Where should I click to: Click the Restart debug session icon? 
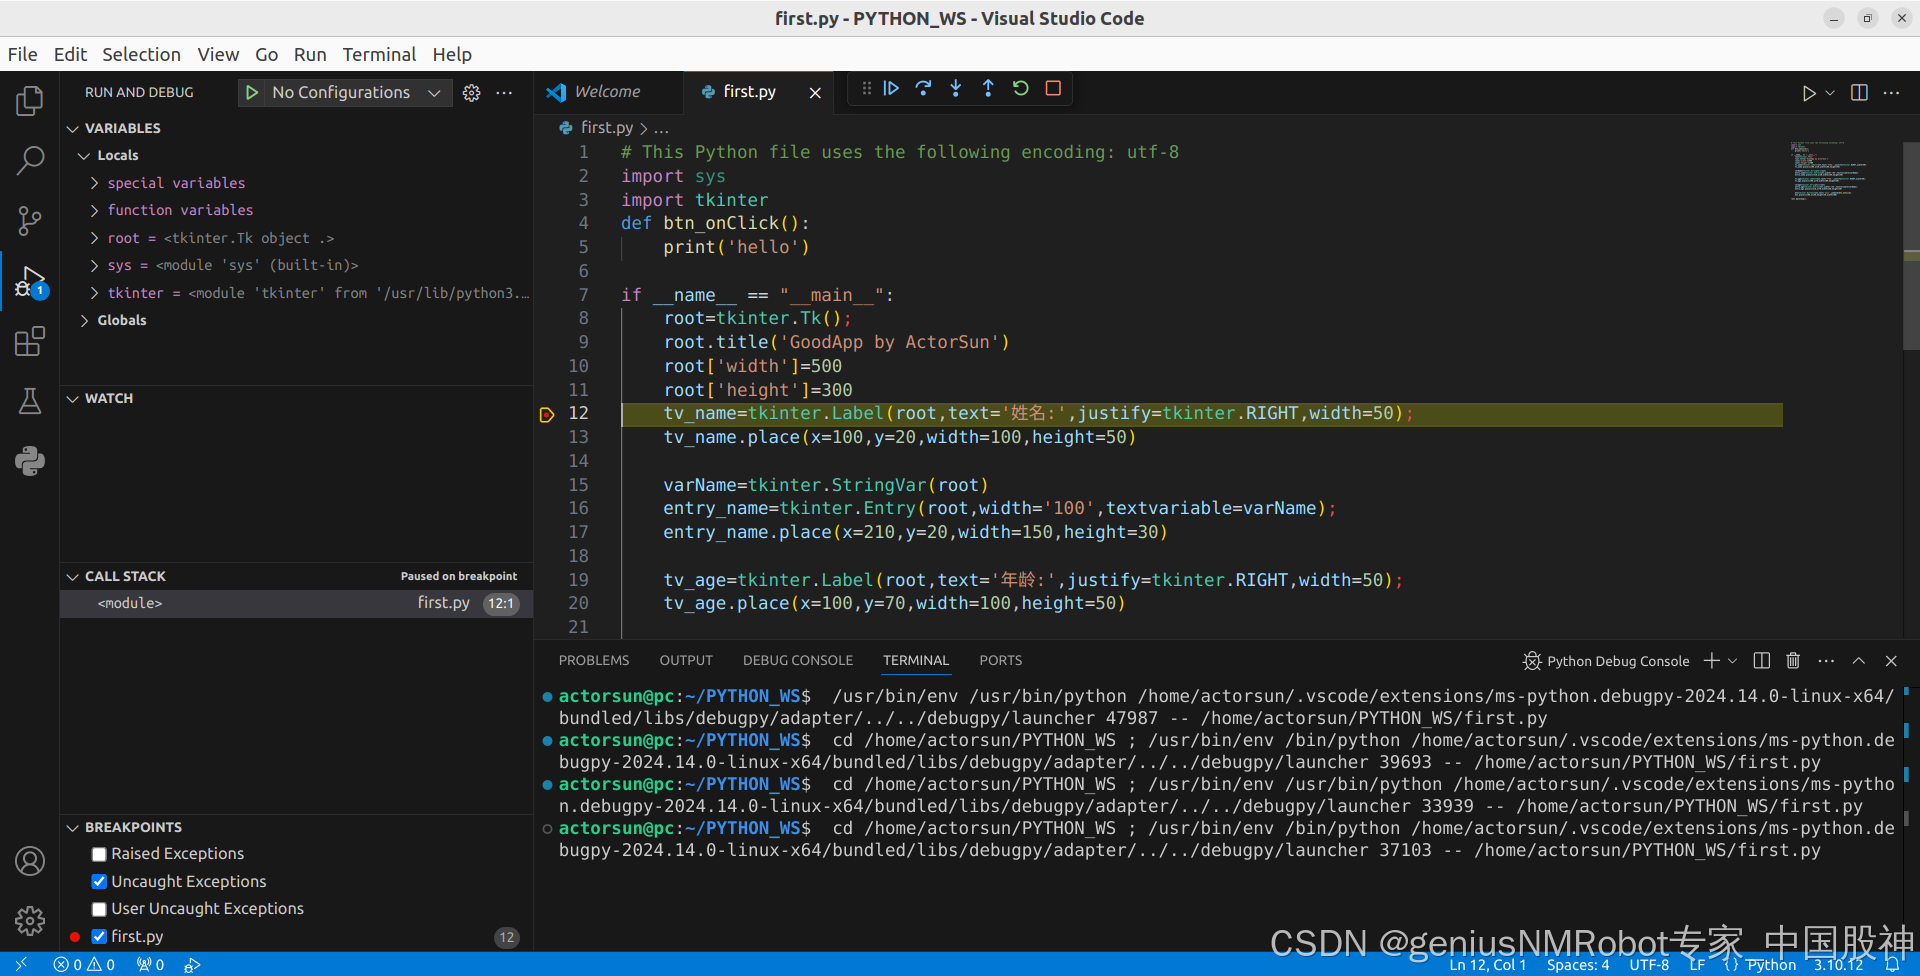(1020, 88)
